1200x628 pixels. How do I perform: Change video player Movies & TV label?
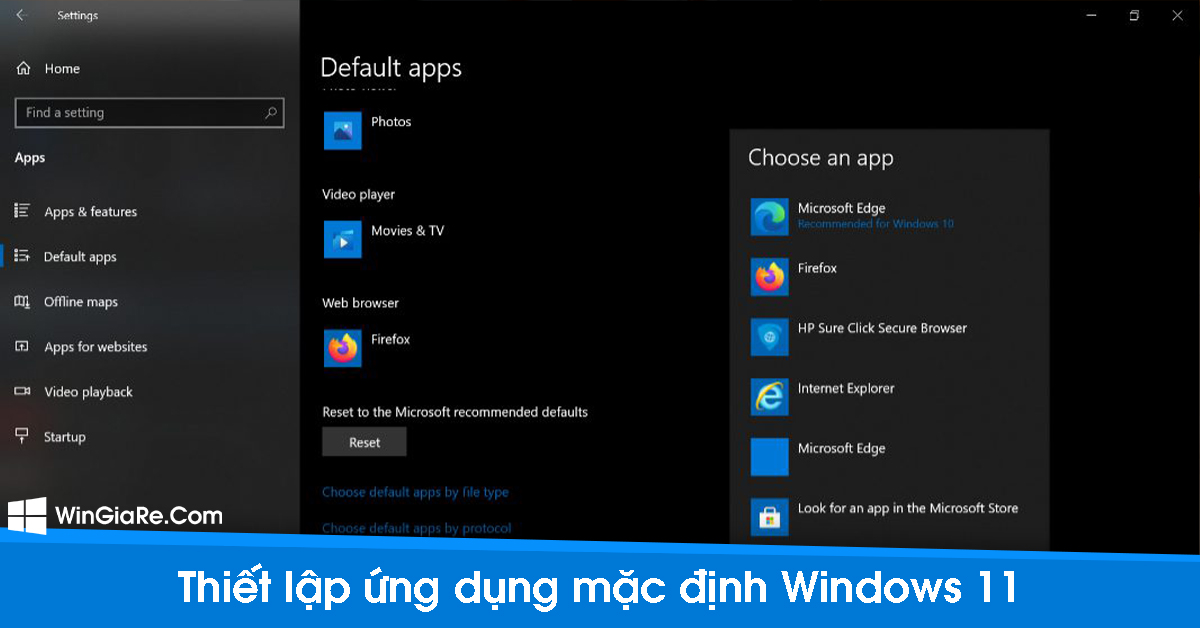407,231
